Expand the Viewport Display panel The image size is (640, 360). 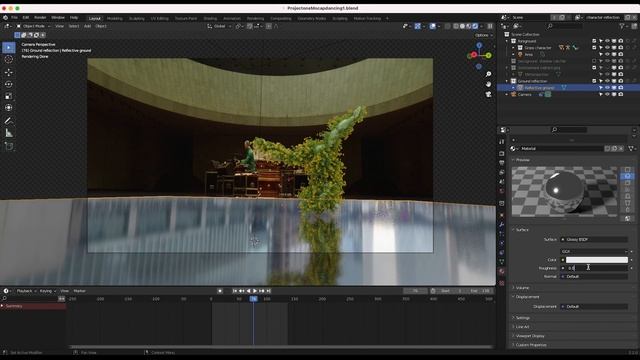tap(530, 336)
